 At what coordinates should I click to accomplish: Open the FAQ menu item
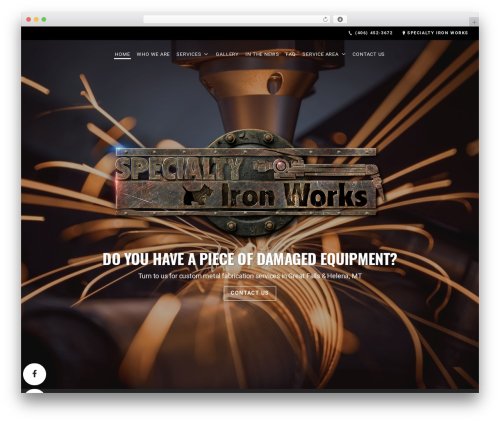(x=291, y=54)
